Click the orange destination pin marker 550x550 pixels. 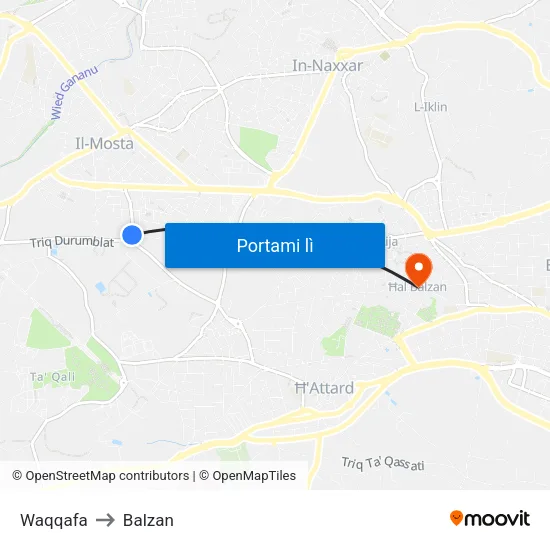pyautogui.click(x=418, y=270)
